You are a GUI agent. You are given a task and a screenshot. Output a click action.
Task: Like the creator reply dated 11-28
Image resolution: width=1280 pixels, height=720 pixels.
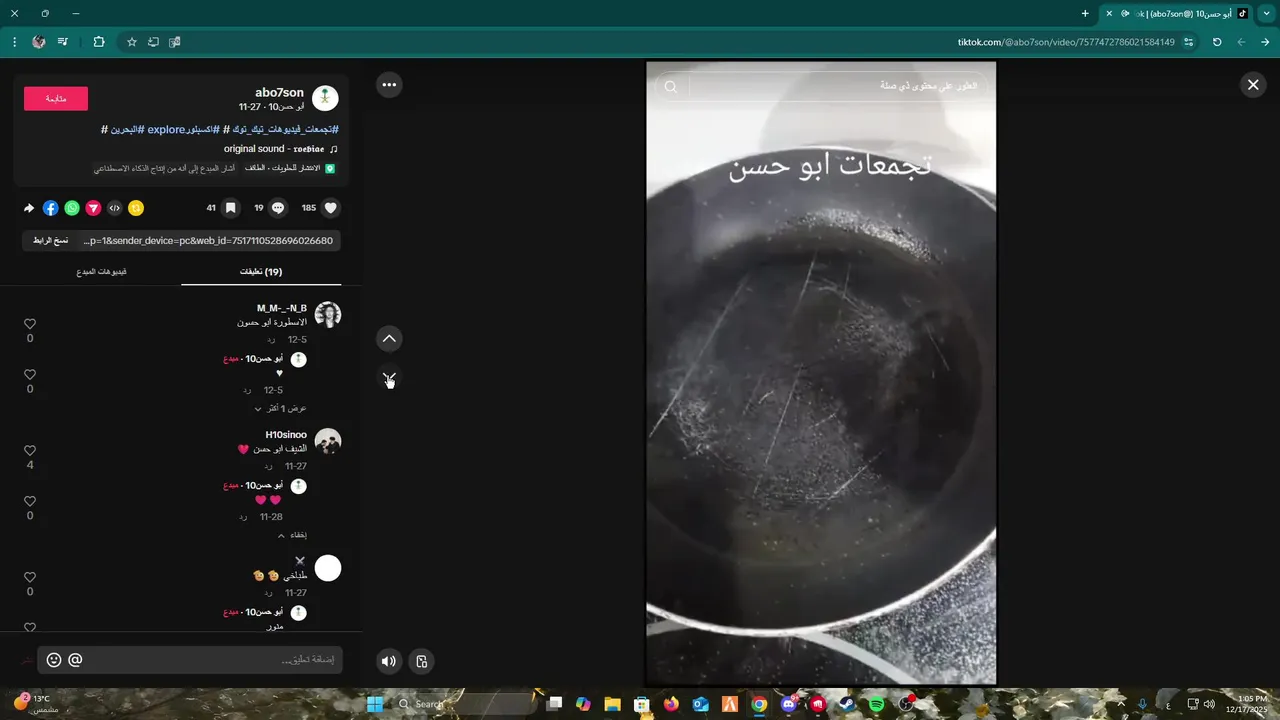tap(30, 501)
